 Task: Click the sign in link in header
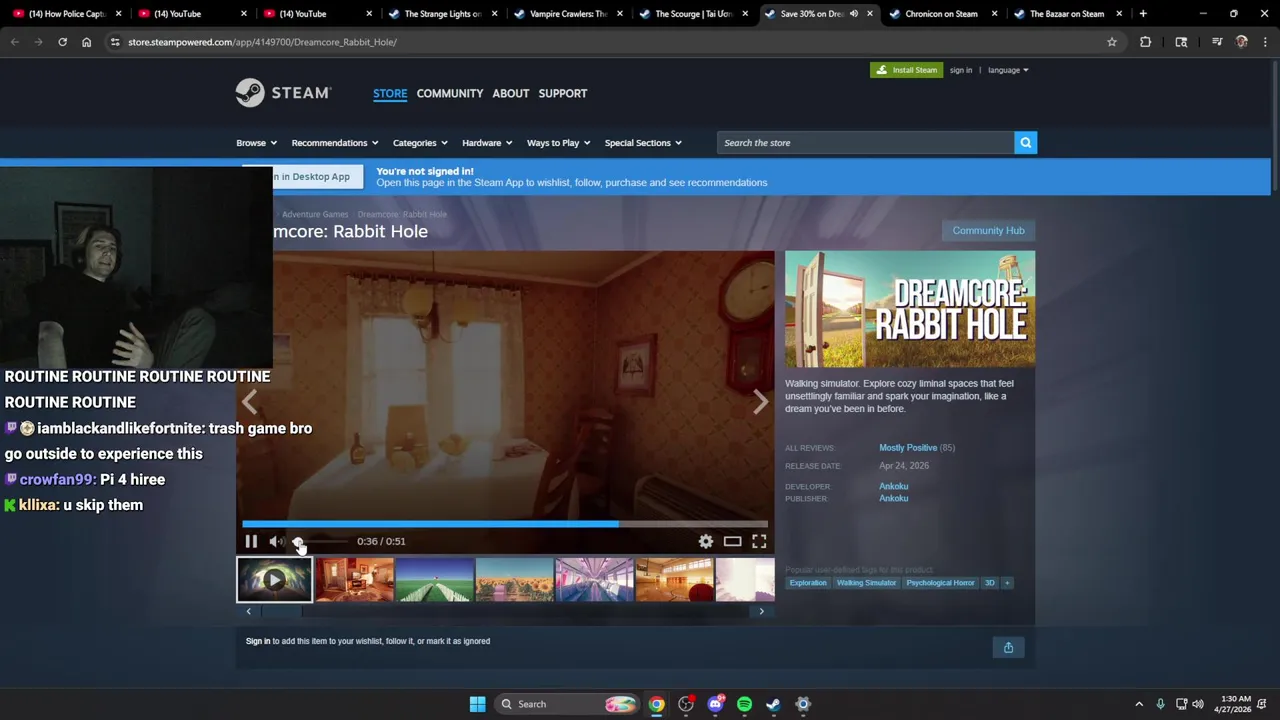click(x=961, y=70)
